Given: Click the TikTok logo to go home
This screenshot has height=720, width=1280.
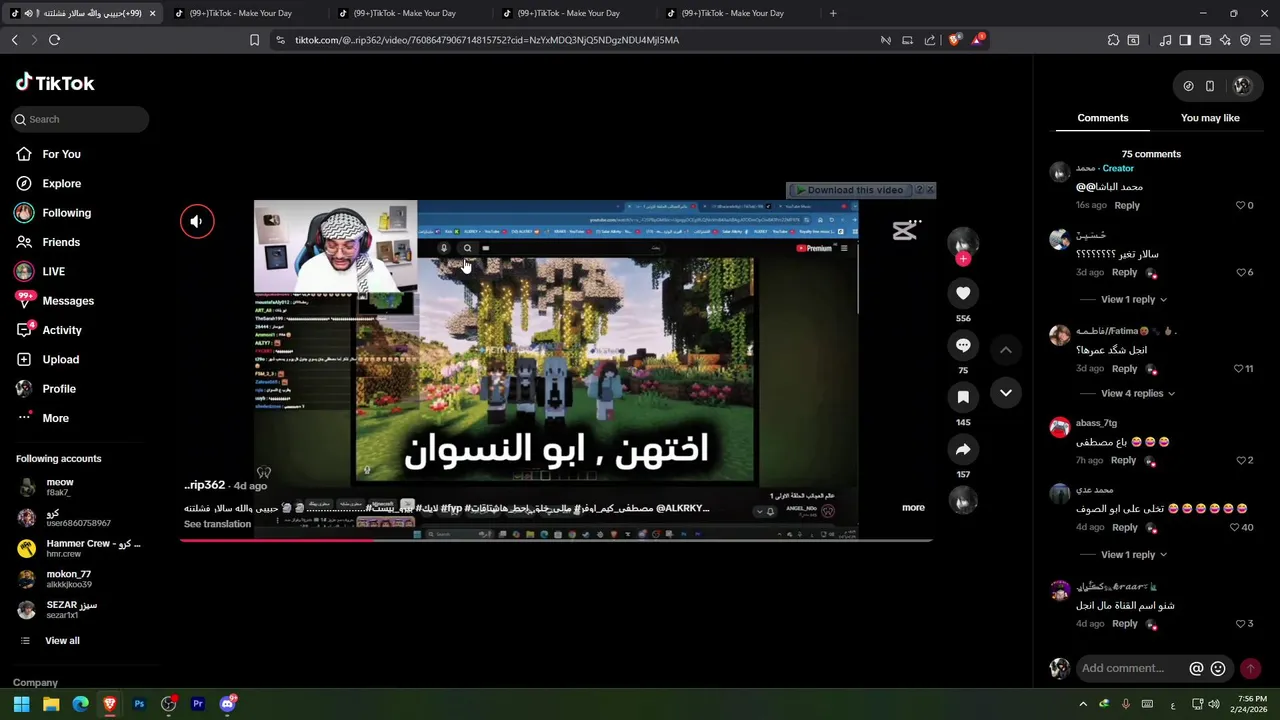Looking at the screenshot, I should click(x=55, y=83).
